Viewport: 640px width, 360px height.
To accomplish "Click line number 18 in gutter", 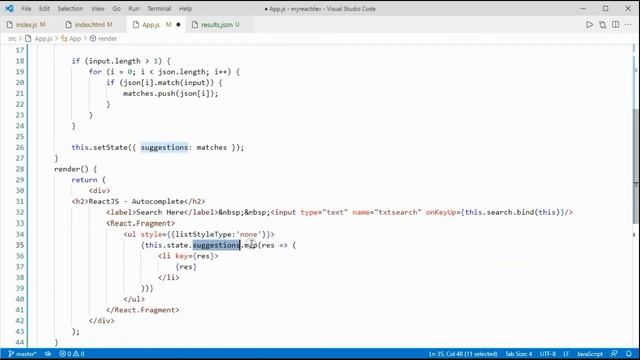I will click(x=20, y=61).
